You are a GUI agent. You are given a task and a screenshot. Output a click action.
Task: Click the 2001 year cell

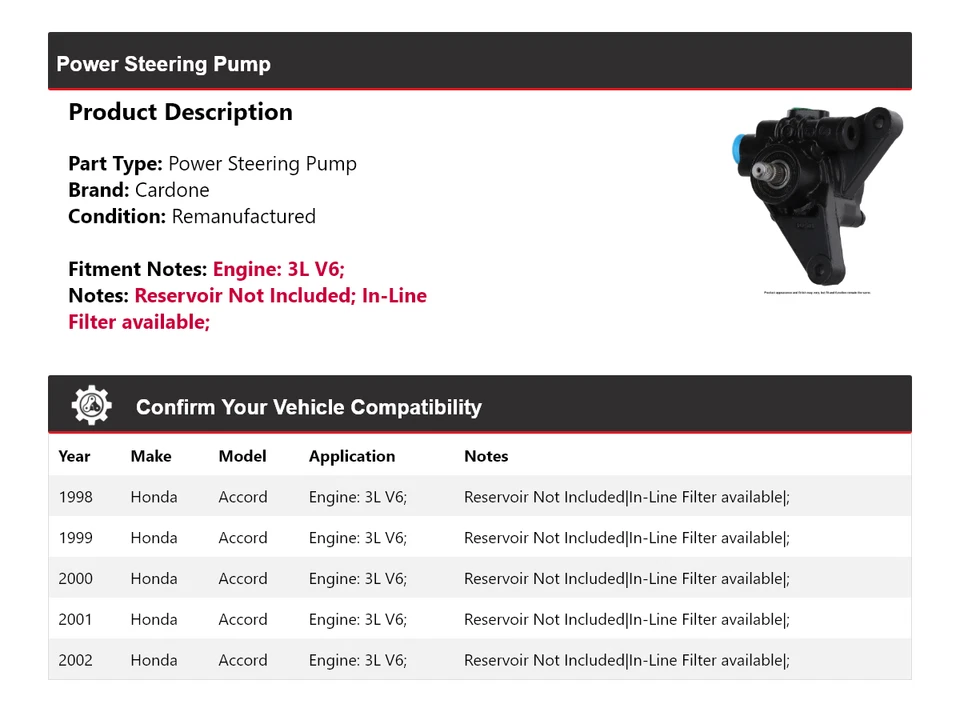point(76,620)
